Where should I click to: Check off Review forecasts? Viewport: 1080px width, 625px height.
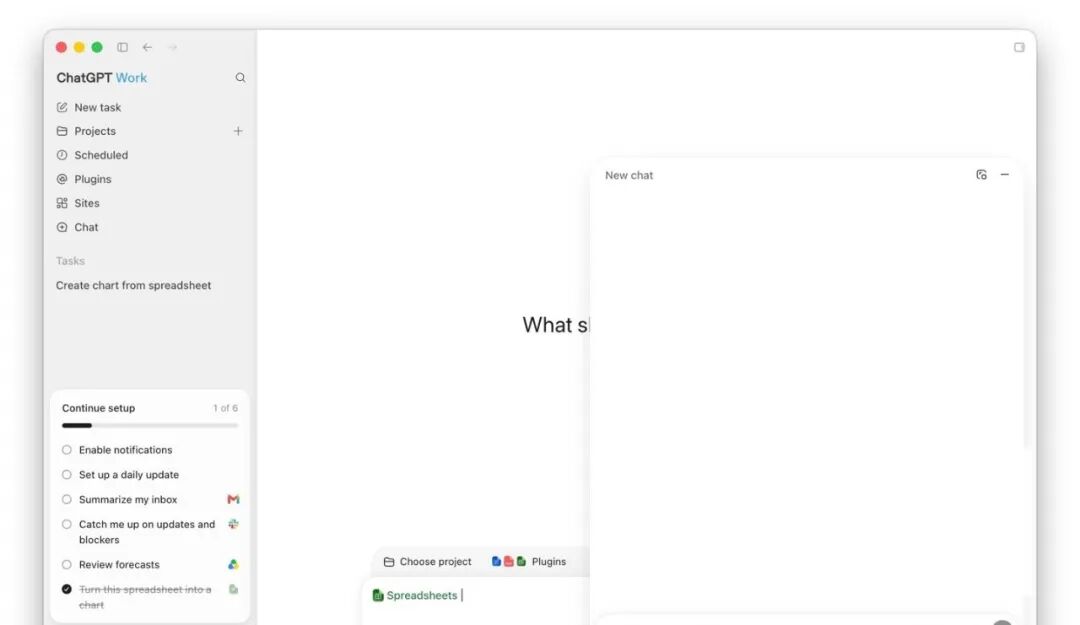pyautogui.click(x=67, y=564)
